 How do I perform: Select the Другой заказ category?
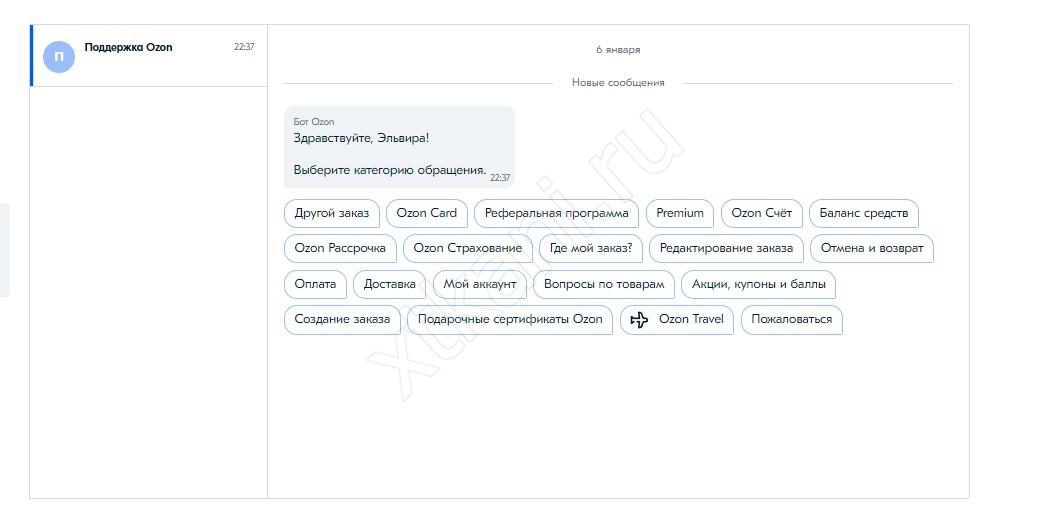click(x=332, y=213)
